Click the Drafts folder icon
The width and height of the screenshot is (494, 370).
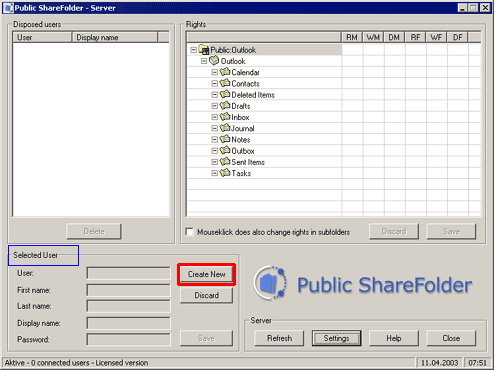225,105
